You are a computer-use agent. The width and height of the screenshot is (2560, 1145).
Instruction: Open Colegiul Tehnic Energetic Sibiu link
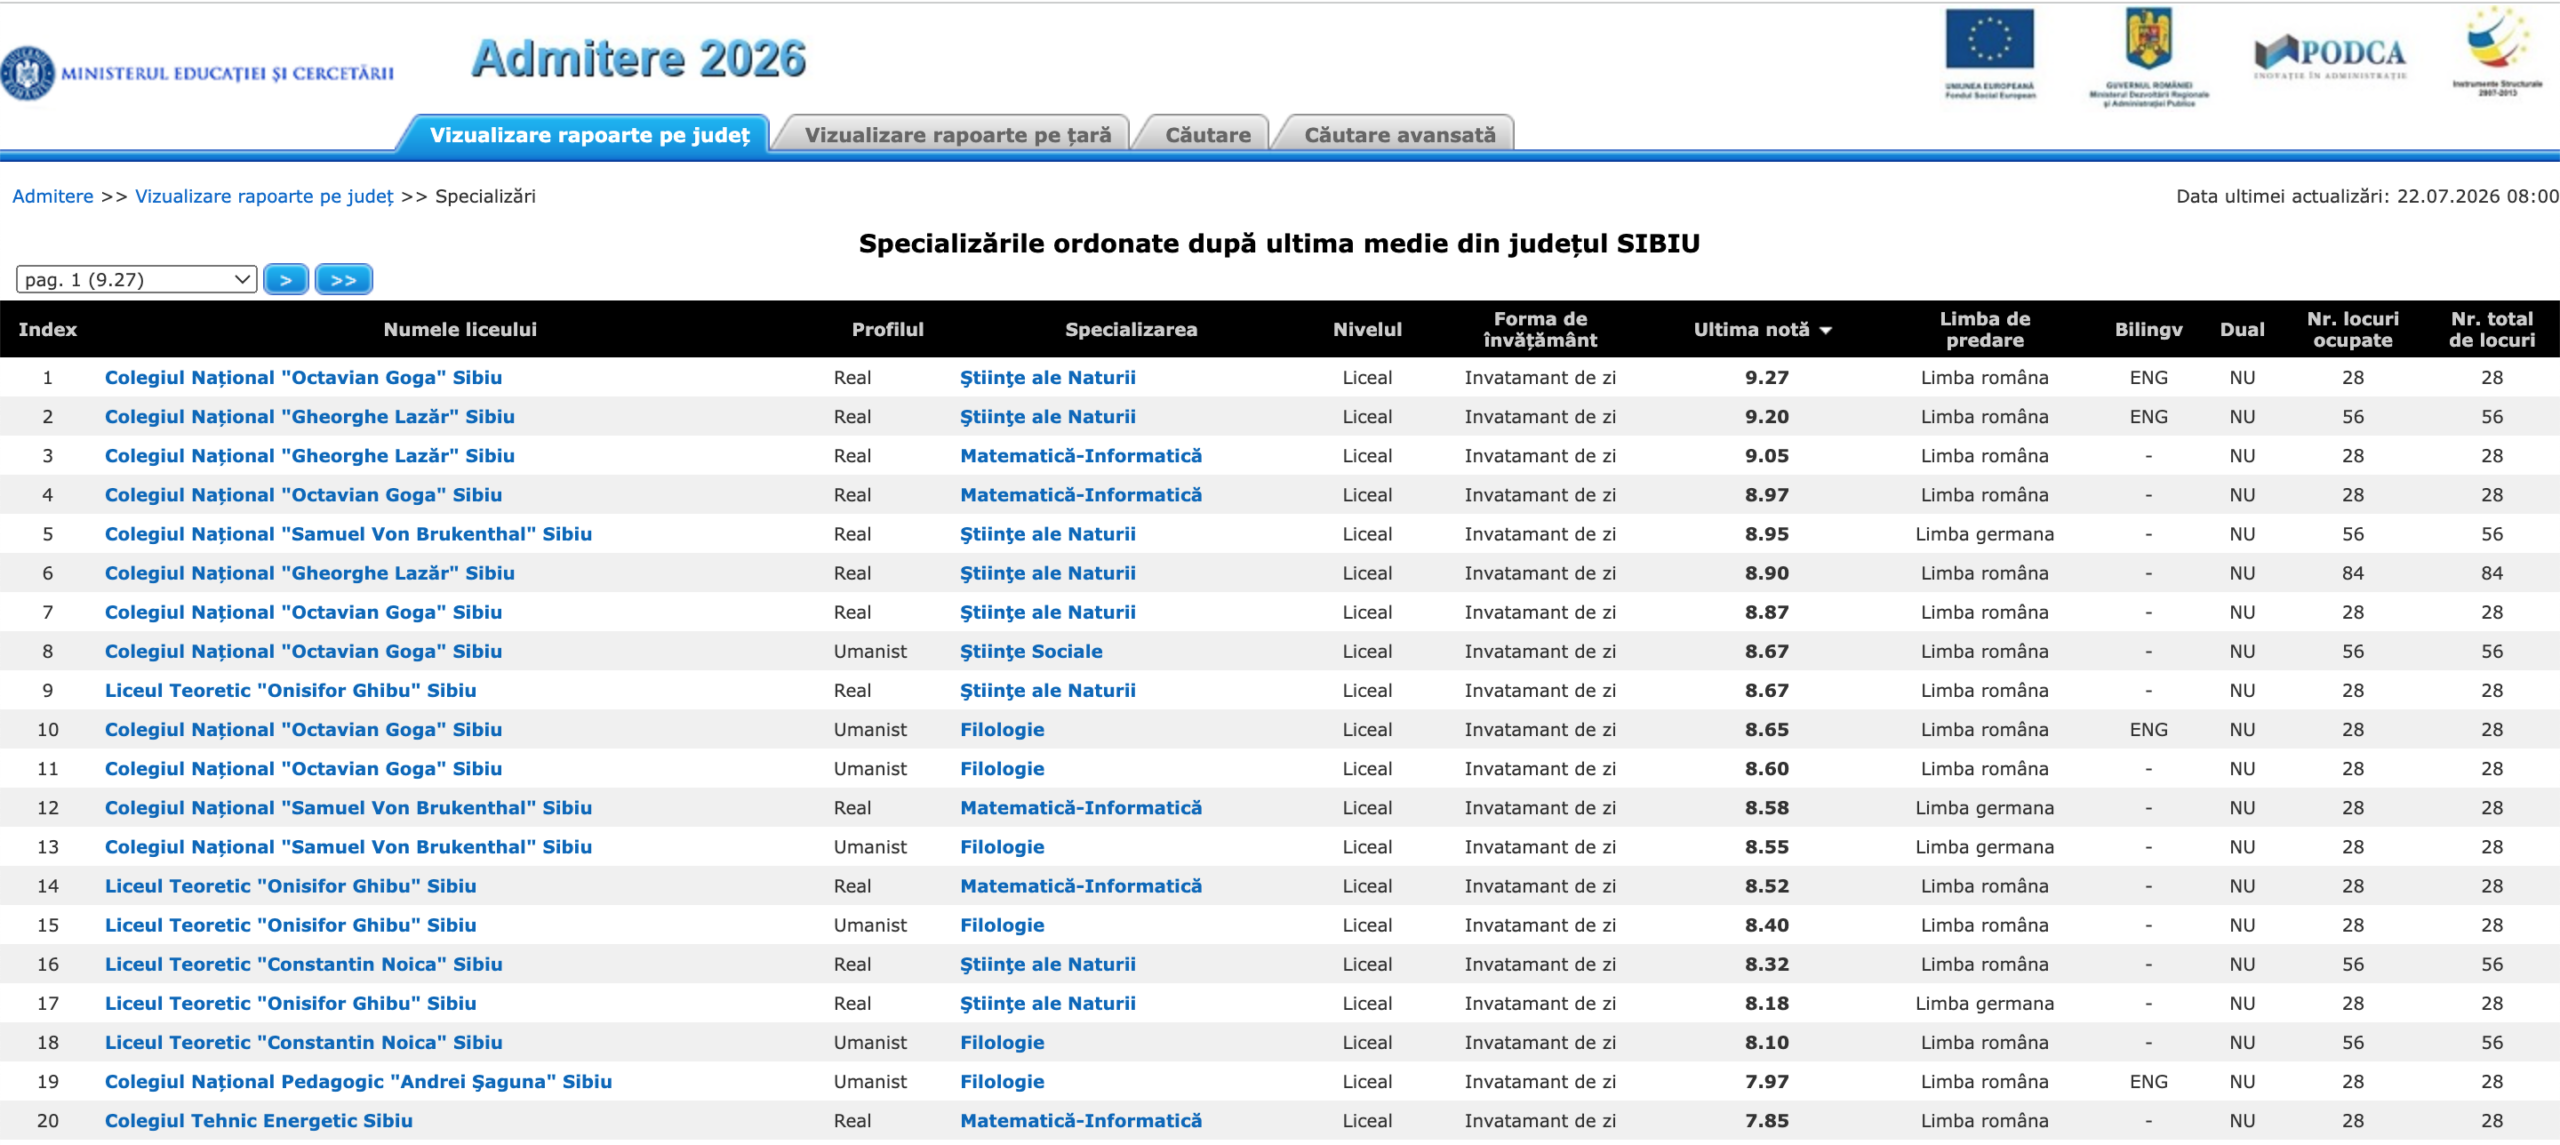pos(258,1121)
